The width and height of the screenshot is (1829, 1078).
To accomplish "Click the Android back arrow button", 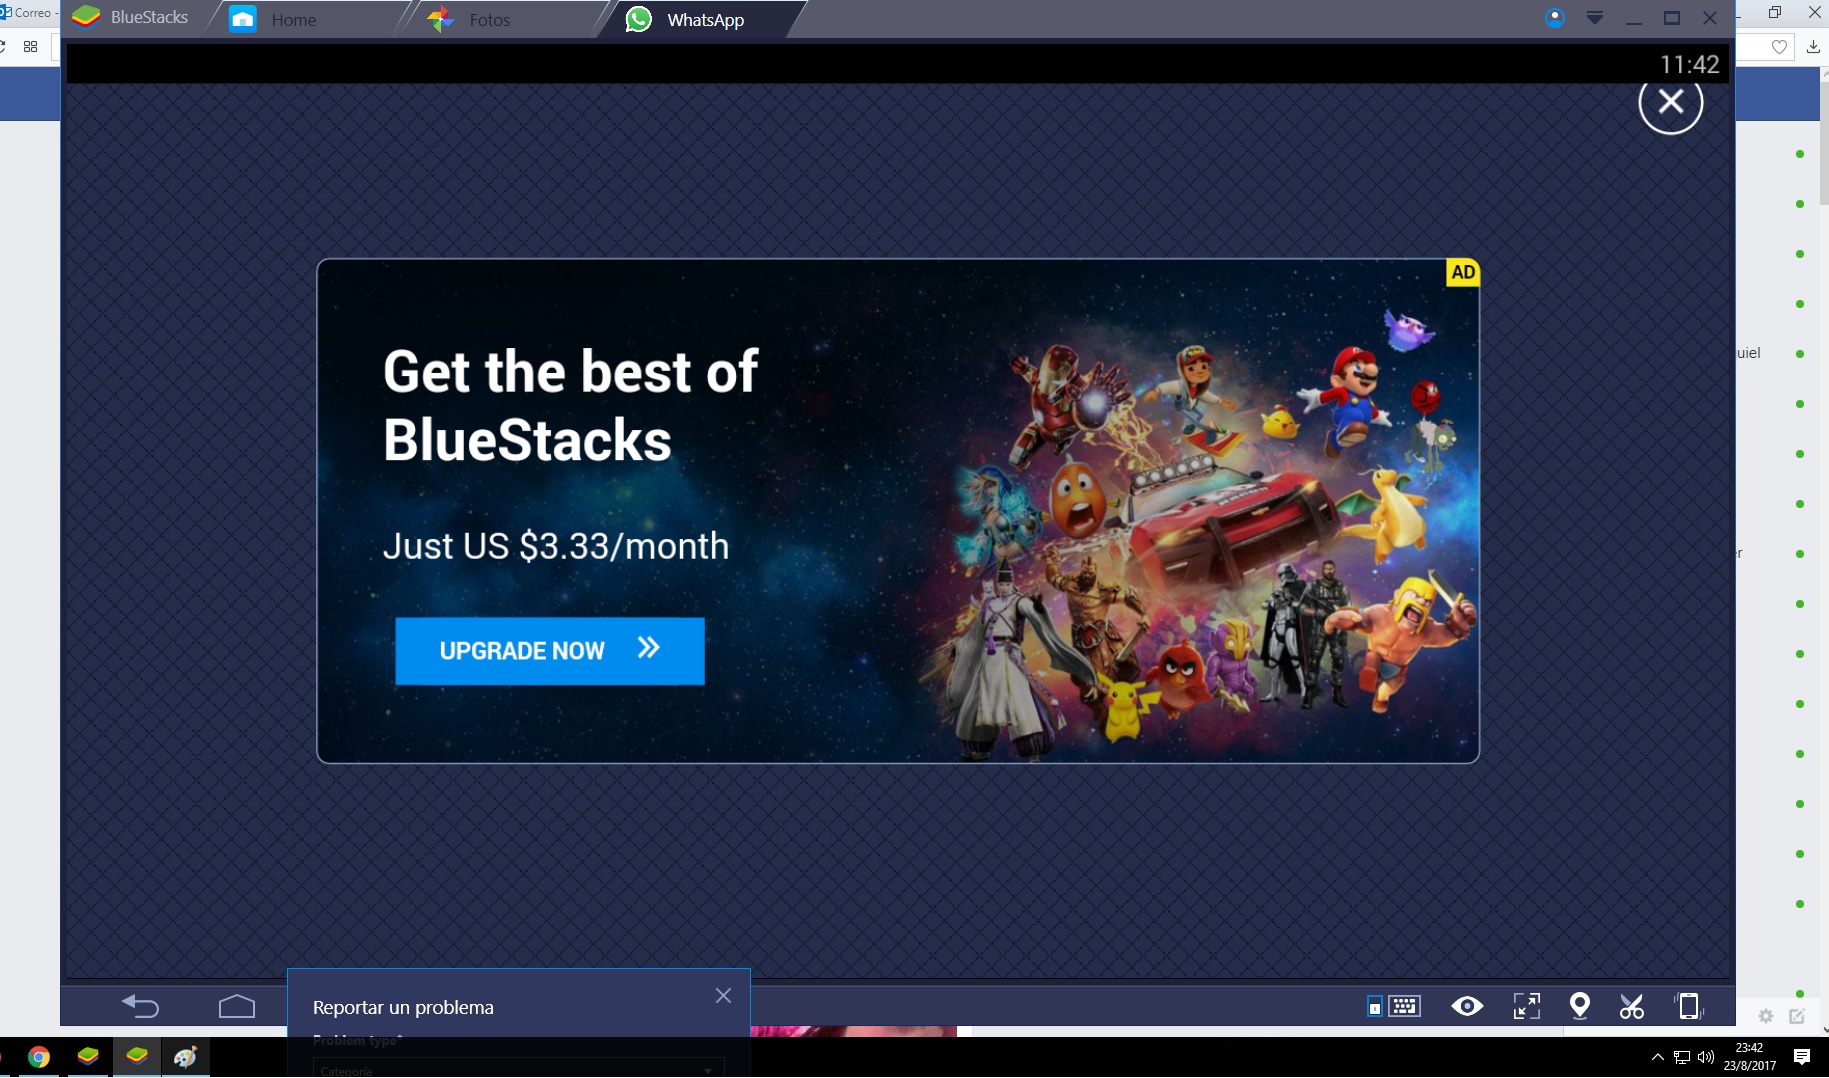I will pyautogui.click(x=140, y=1006).
